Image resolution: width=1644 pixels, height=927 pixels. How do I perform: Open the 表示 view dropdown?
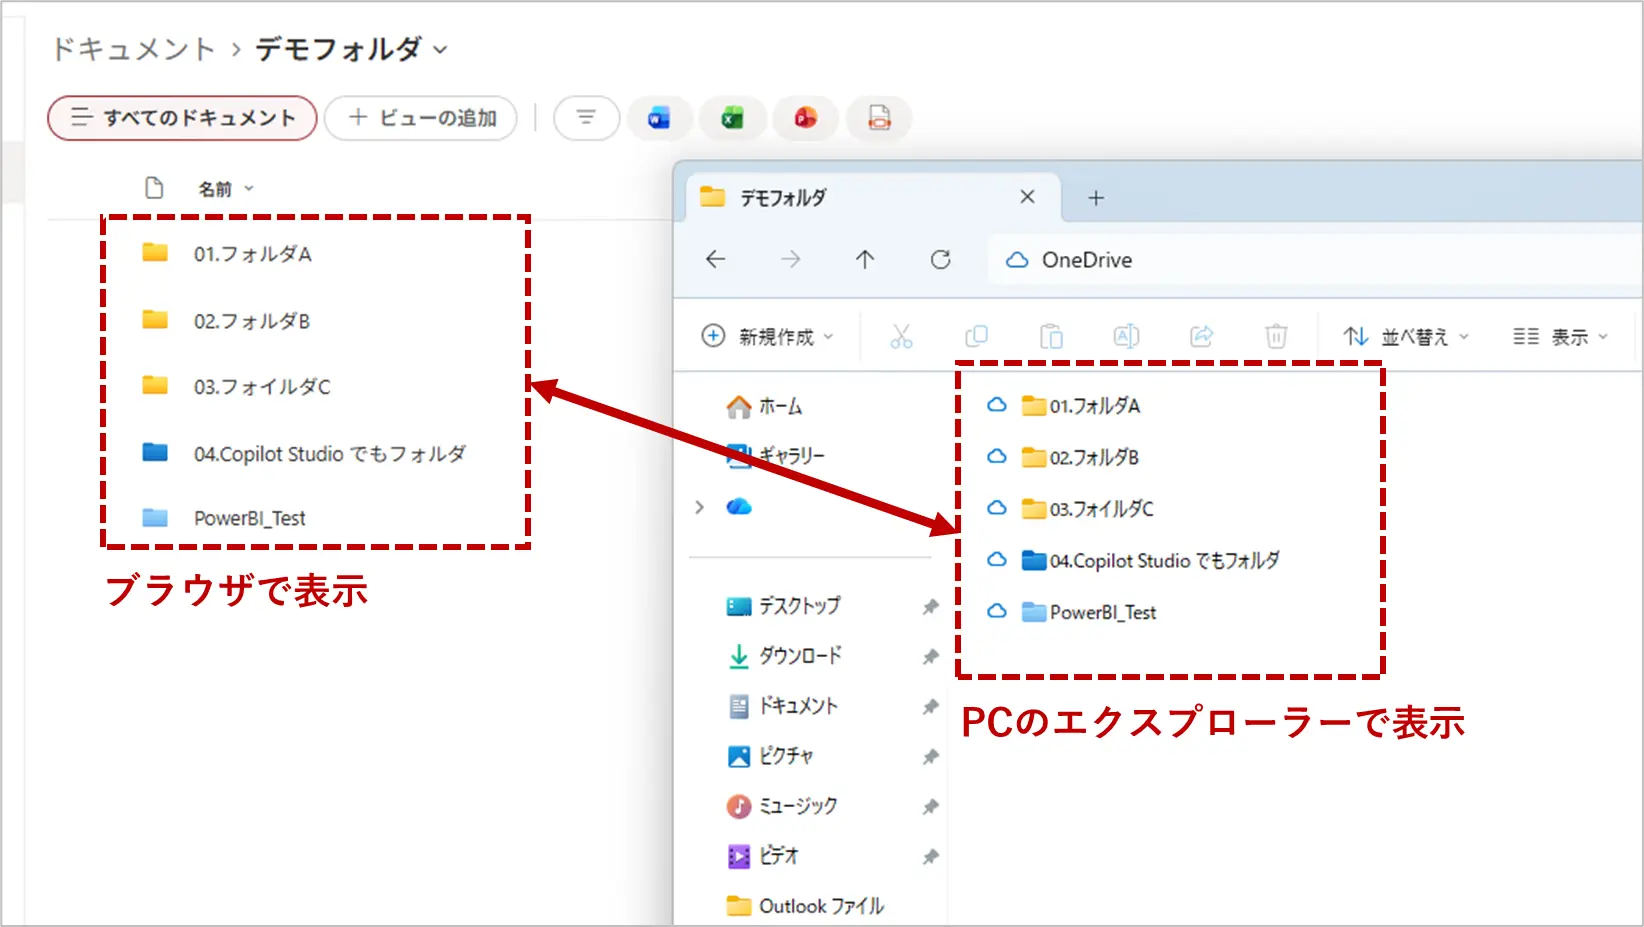pos(1559,337)
